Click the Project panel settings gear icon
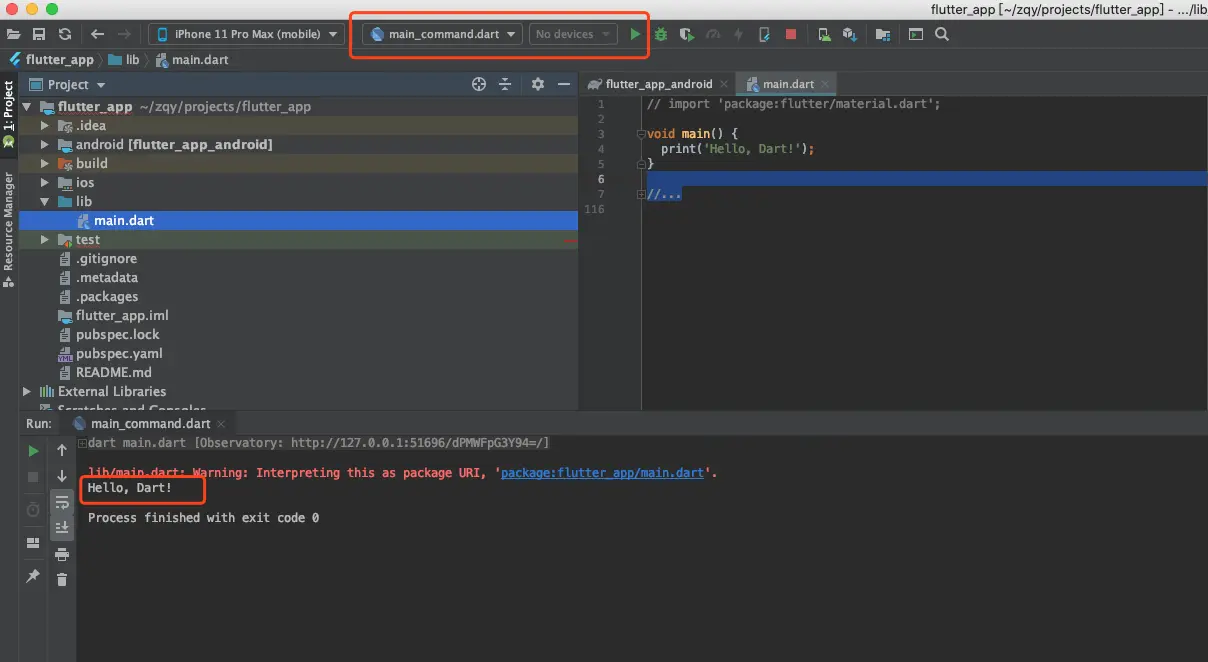 [x=538, y=84]
